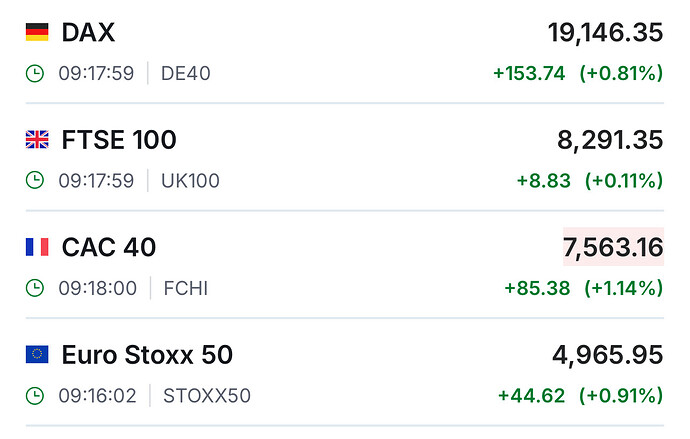Click the EU flag icon beside Euro Stoxx 50
This screenshot has width=690, height=439.
(37, 354)
